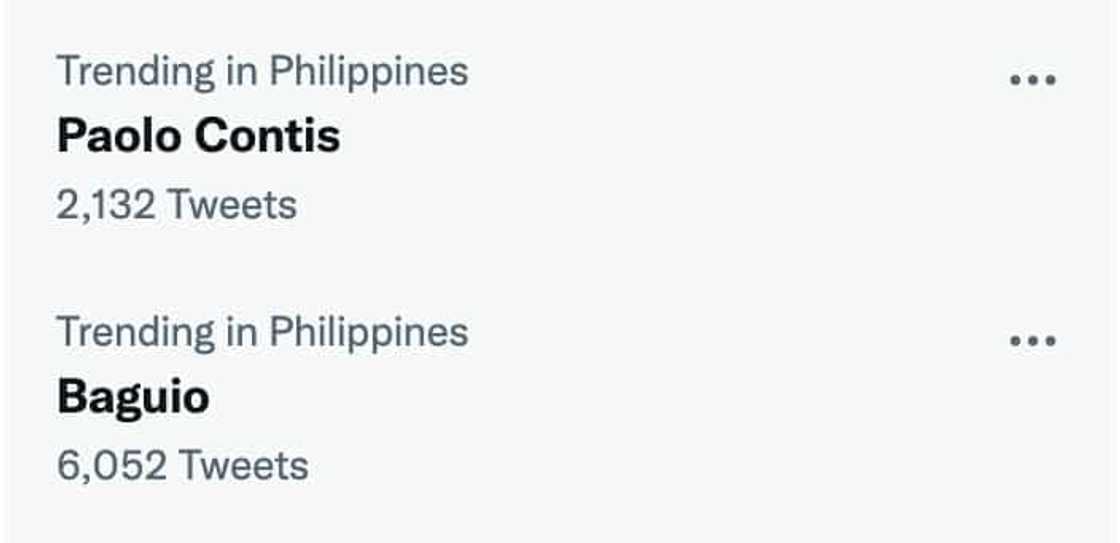Image resolution: width=1120 pixels, height=543 pixels.
Task: Open more options for Baguio trend
Action: click(x=1032, y=341)
